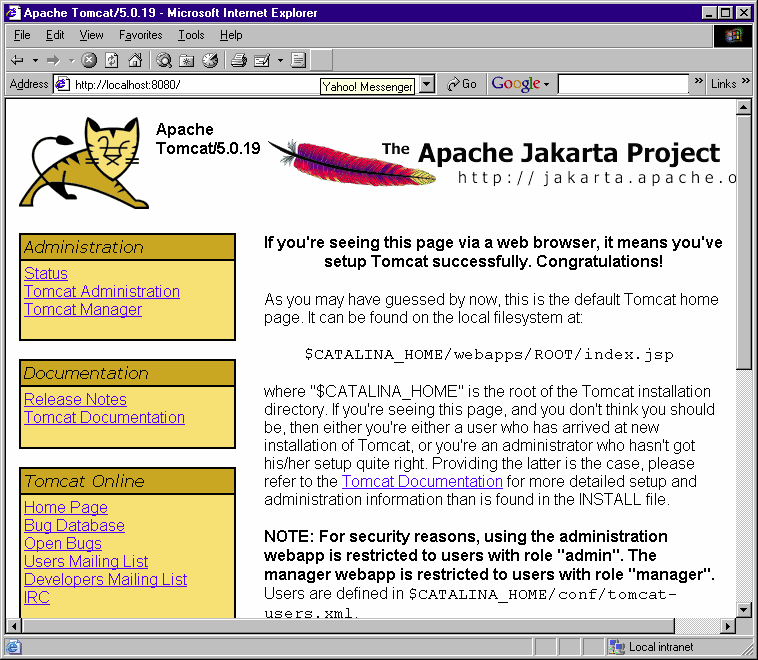758x660 pixels.
Task: Open the File menu
Action: point(22,35)
